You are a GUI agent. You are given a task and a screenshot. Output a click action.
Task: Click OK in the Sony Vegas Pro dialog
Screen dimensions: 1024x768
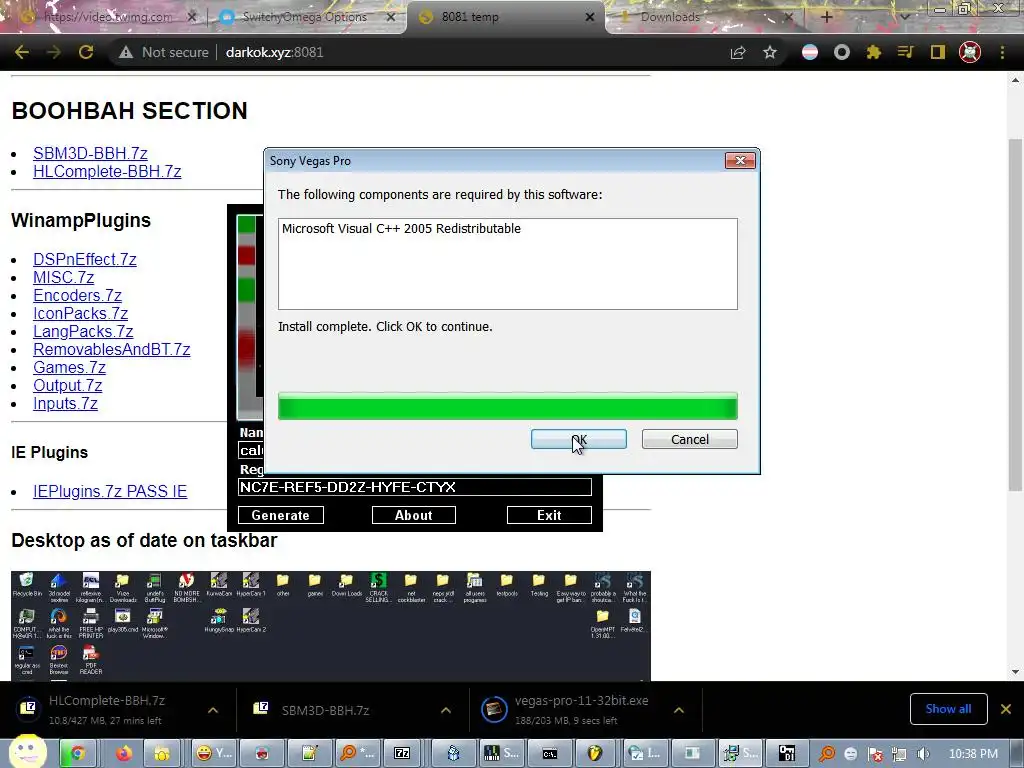tap(579, 440)
